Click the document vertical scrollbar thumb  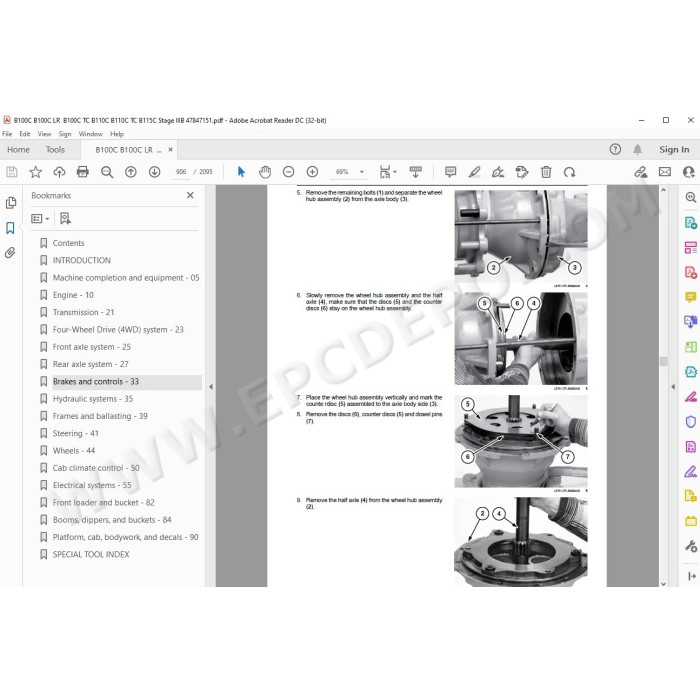pos(663,361)
